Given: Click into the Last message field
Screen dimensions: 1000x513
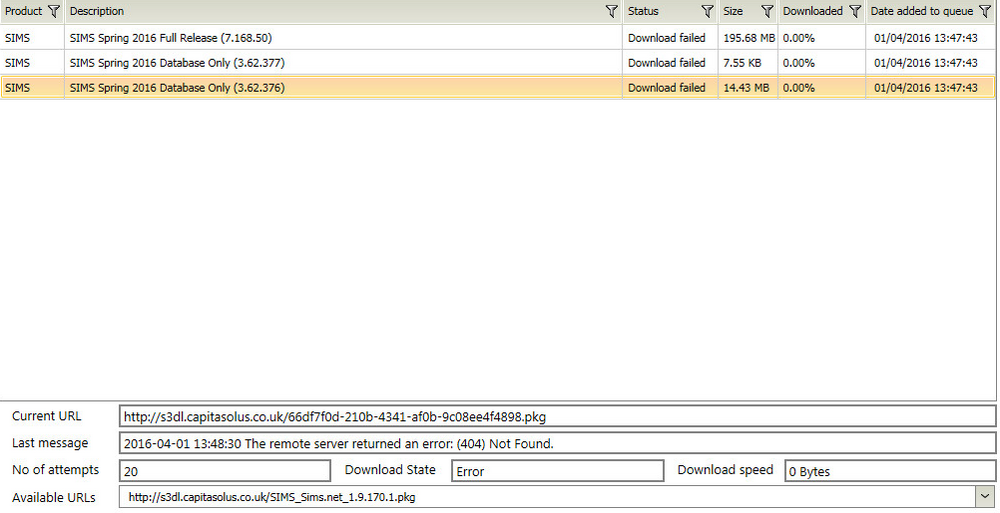Looking at the screenshot, I should click(x=557, y=443).
